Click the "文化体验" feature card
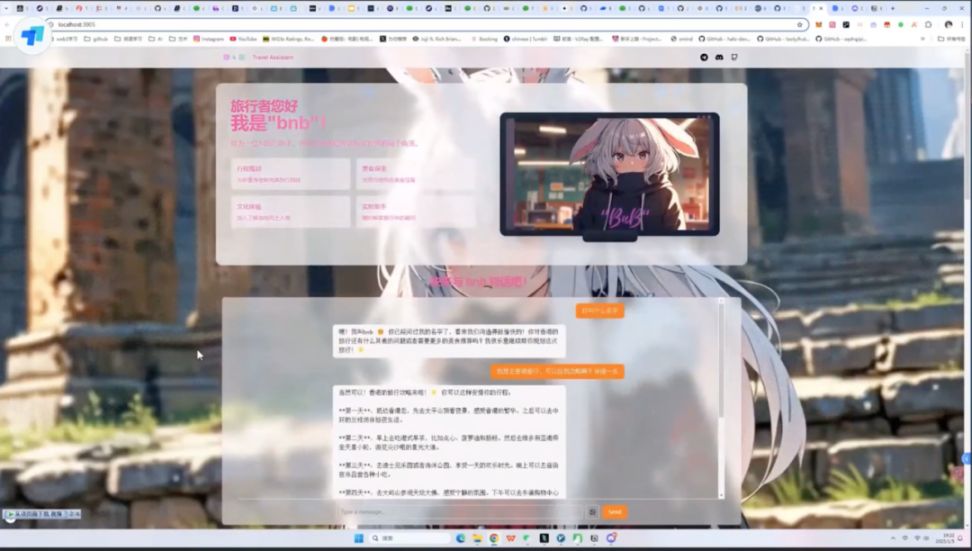This screenshot has width=972, height=551. [291, 212]
